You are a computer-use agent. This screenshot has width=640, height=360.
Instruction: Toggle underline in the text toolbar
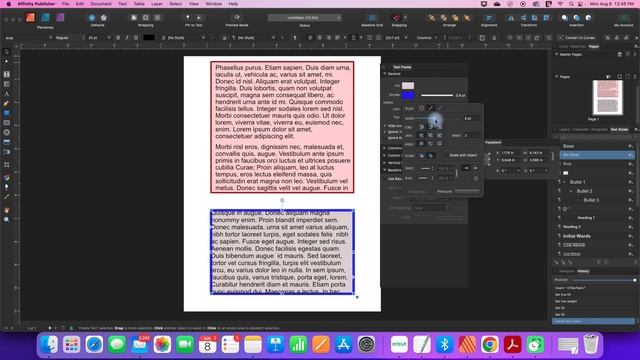tap(136, 38)
